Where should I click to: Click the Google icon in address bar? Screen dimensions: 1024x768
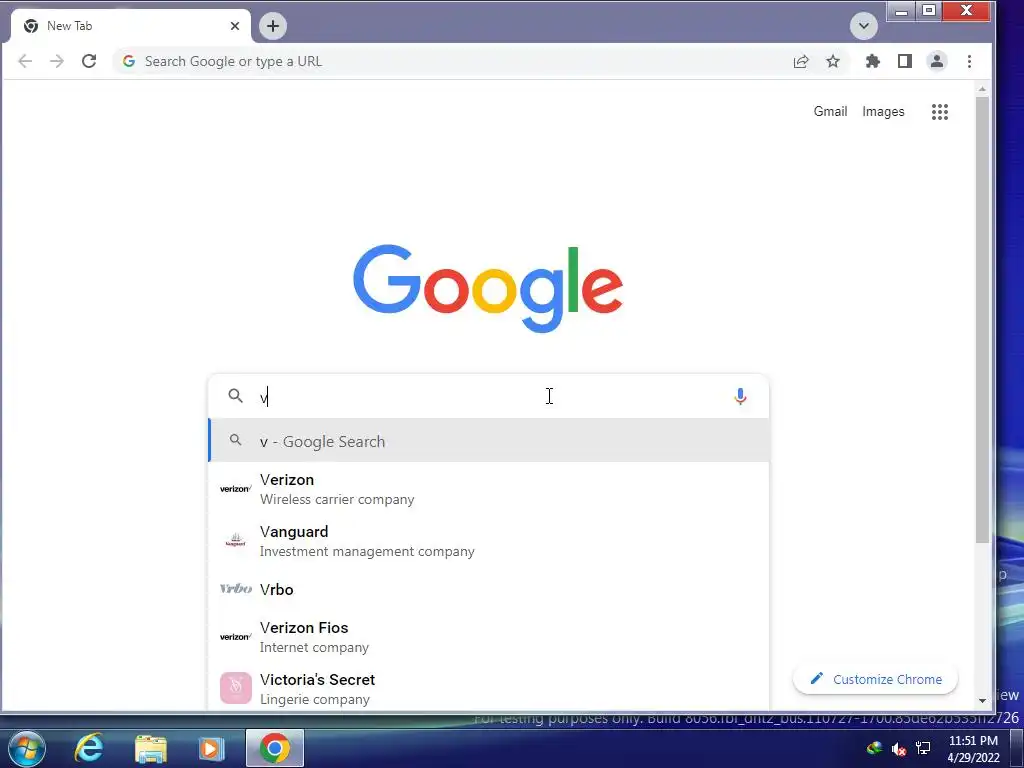(129, 61)
